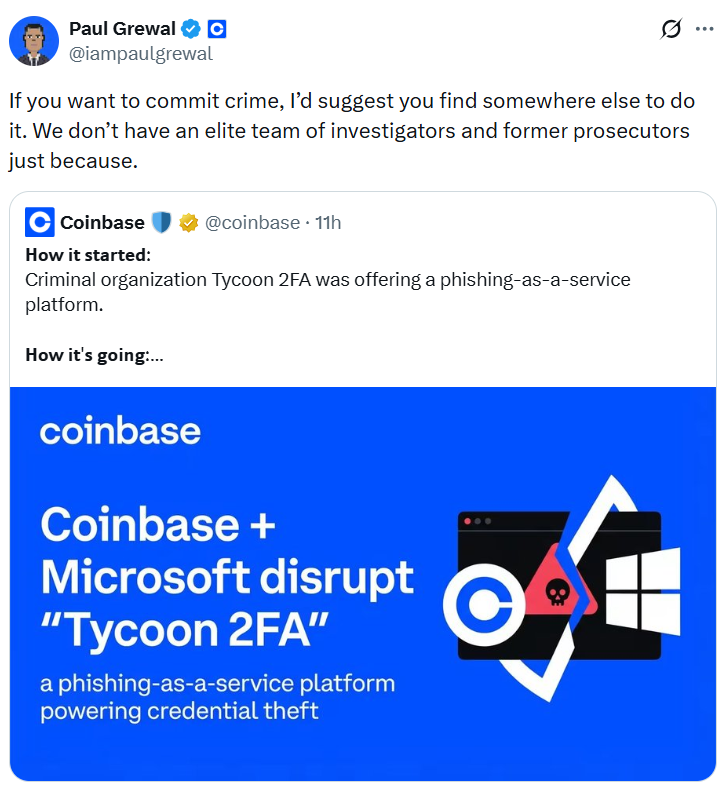This screenshot has height=793, width=726.
Task: Click the Coinbase affiliation badge next to Paul Grewal
Action: (x=216, y=28)
